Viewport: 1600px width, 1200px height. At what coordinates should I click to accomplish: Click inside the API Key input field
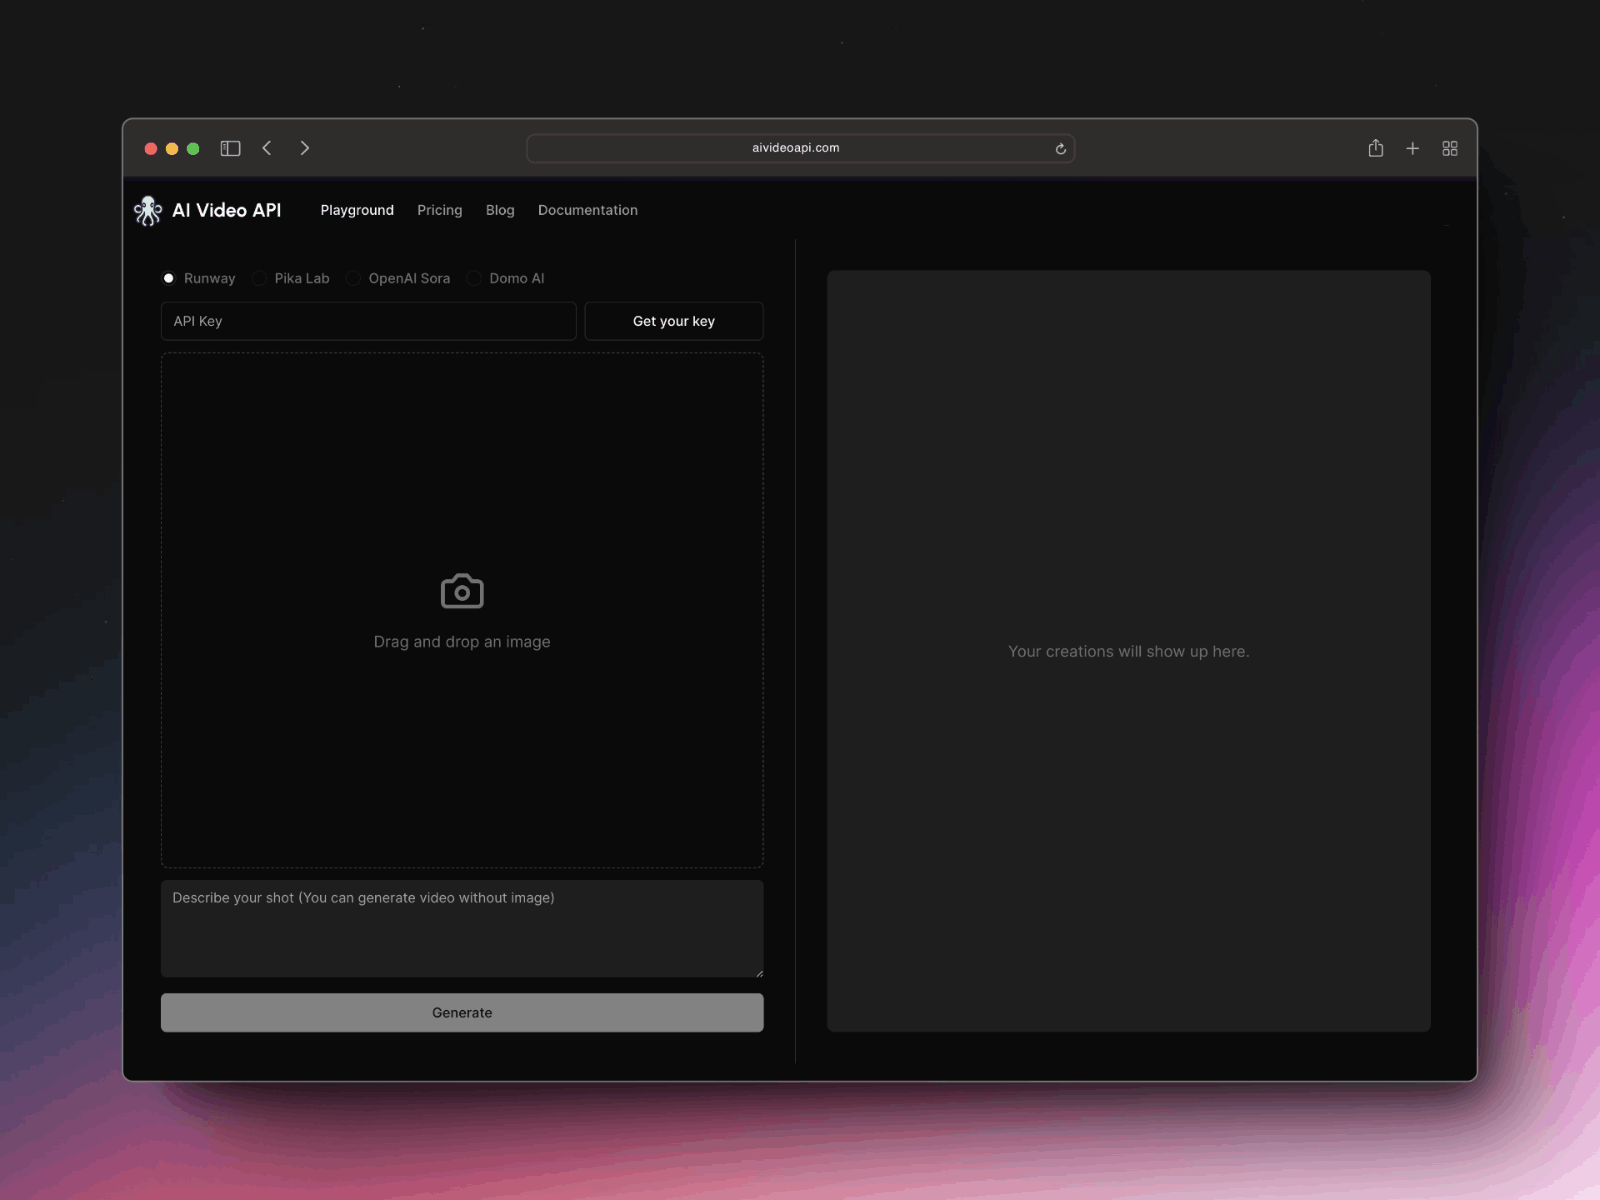pyautogui.click(x=368, y=321)
